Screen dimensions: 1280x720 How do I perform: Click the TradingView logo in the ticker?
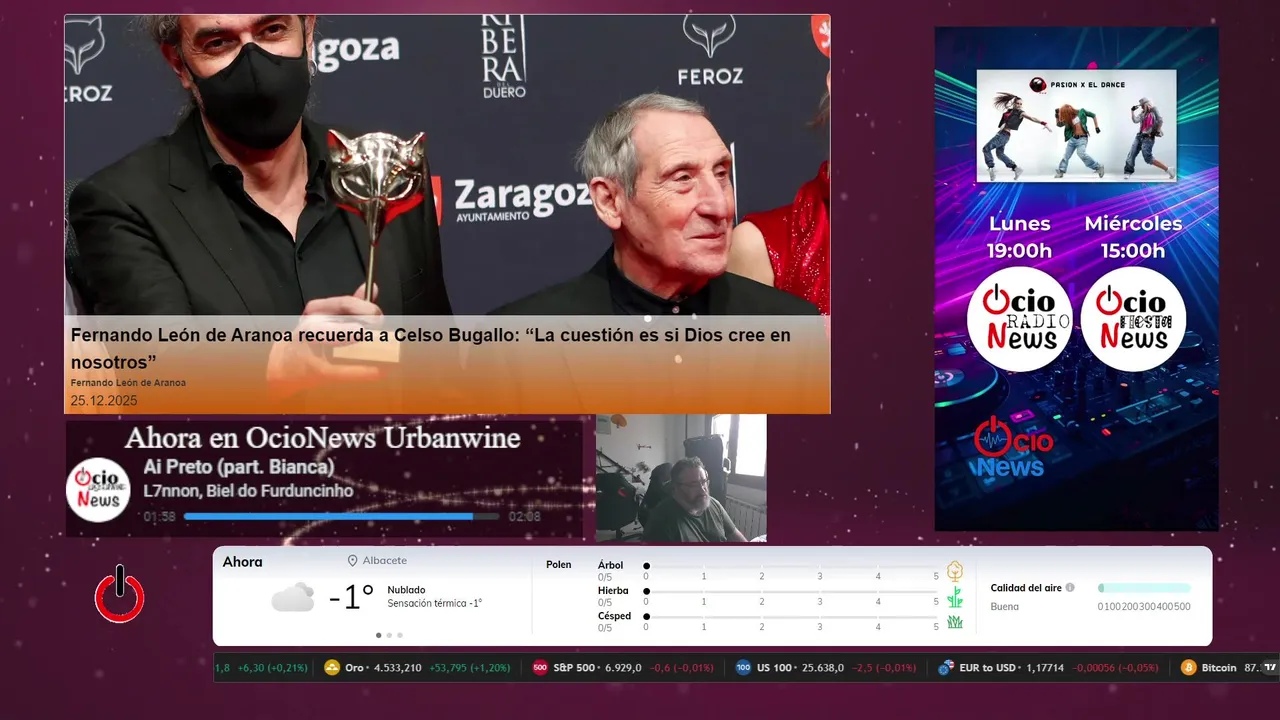(x=1270, y=667)
